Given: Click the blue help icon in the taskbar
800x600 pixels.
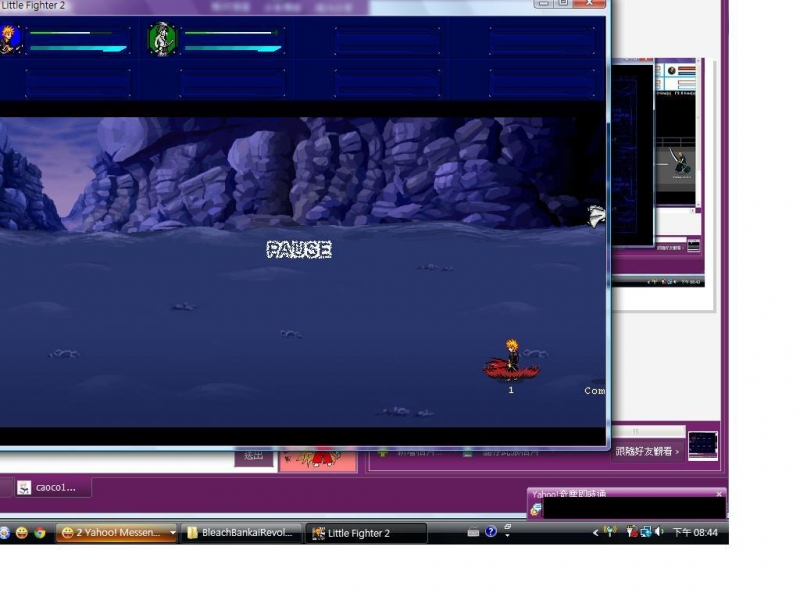Looking at the screenshot, I should [x=491, y=532].
